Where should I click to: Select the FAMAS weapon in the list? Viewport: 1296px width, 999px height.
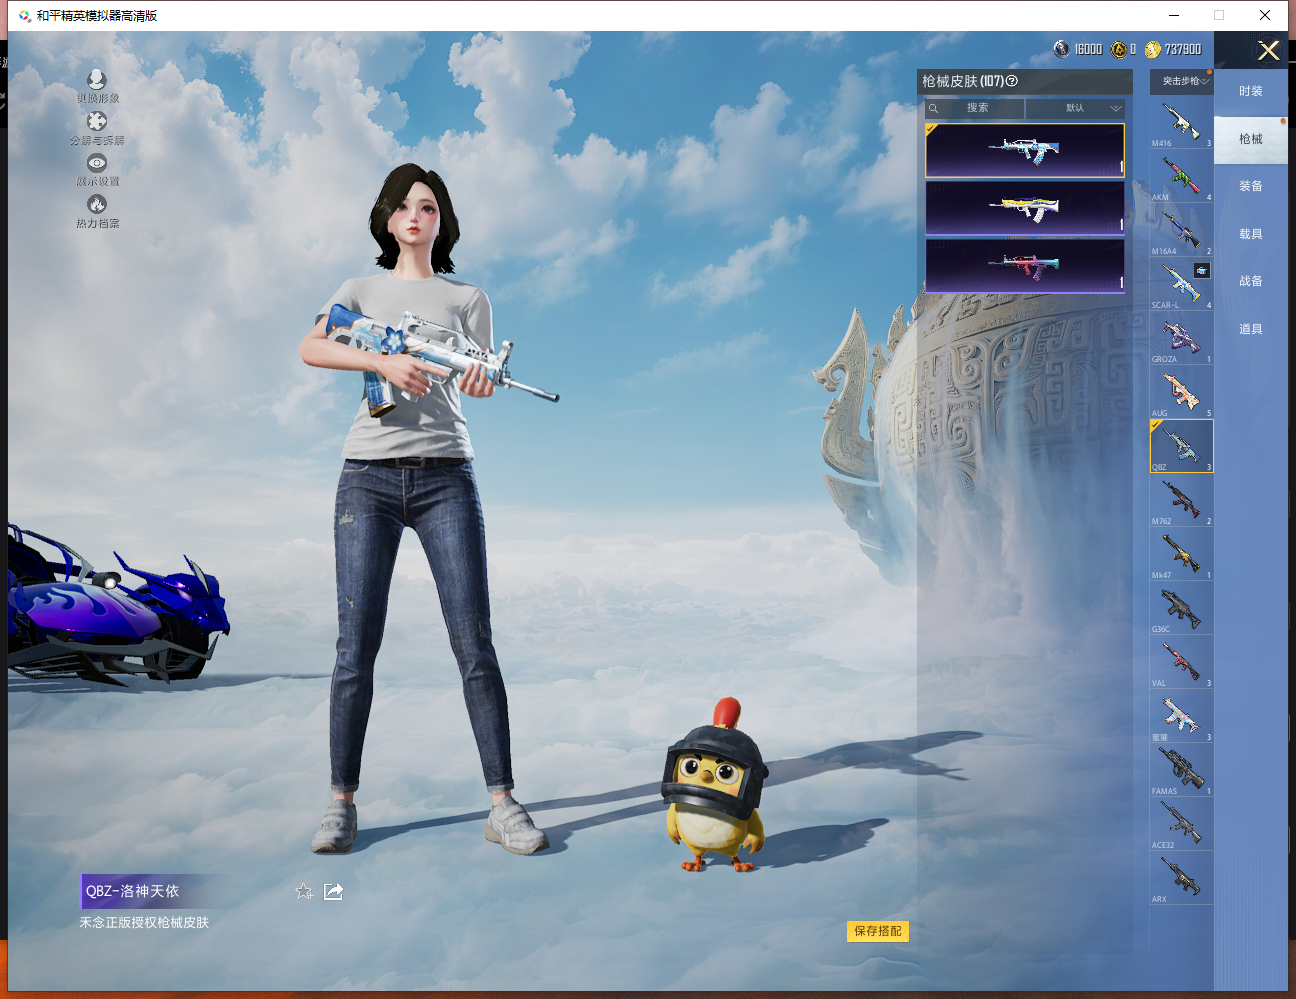point(1181,770)
